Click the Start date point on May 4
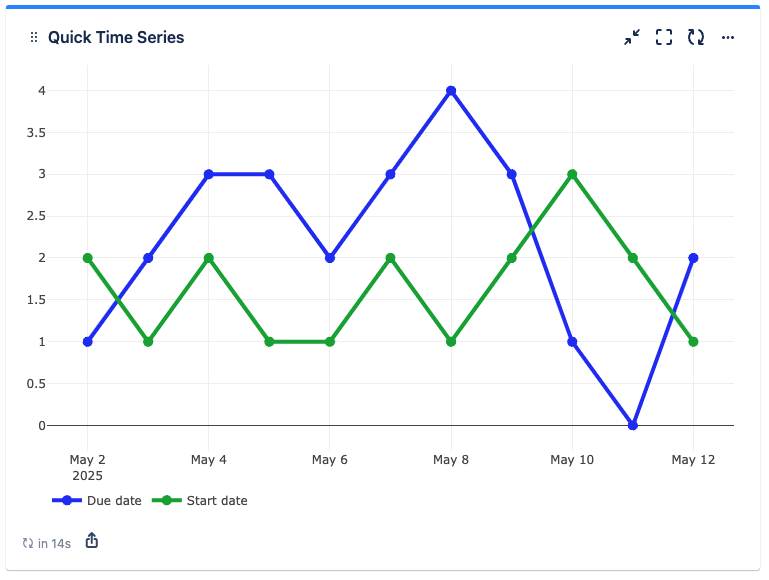 coord(209,258)
